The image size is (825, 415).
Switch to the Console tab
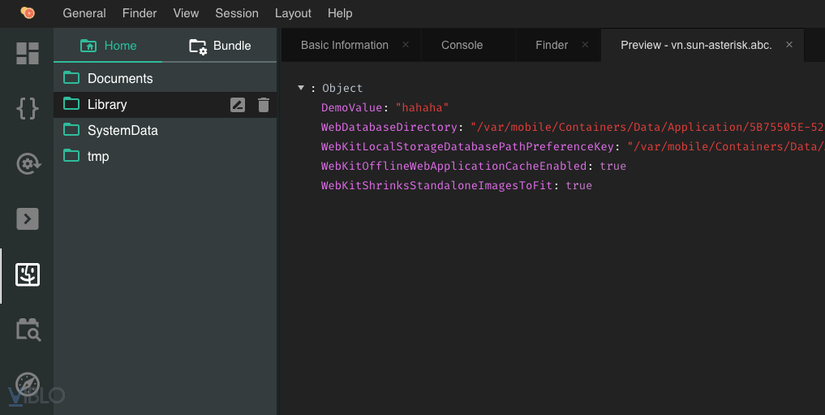point(462,45)
